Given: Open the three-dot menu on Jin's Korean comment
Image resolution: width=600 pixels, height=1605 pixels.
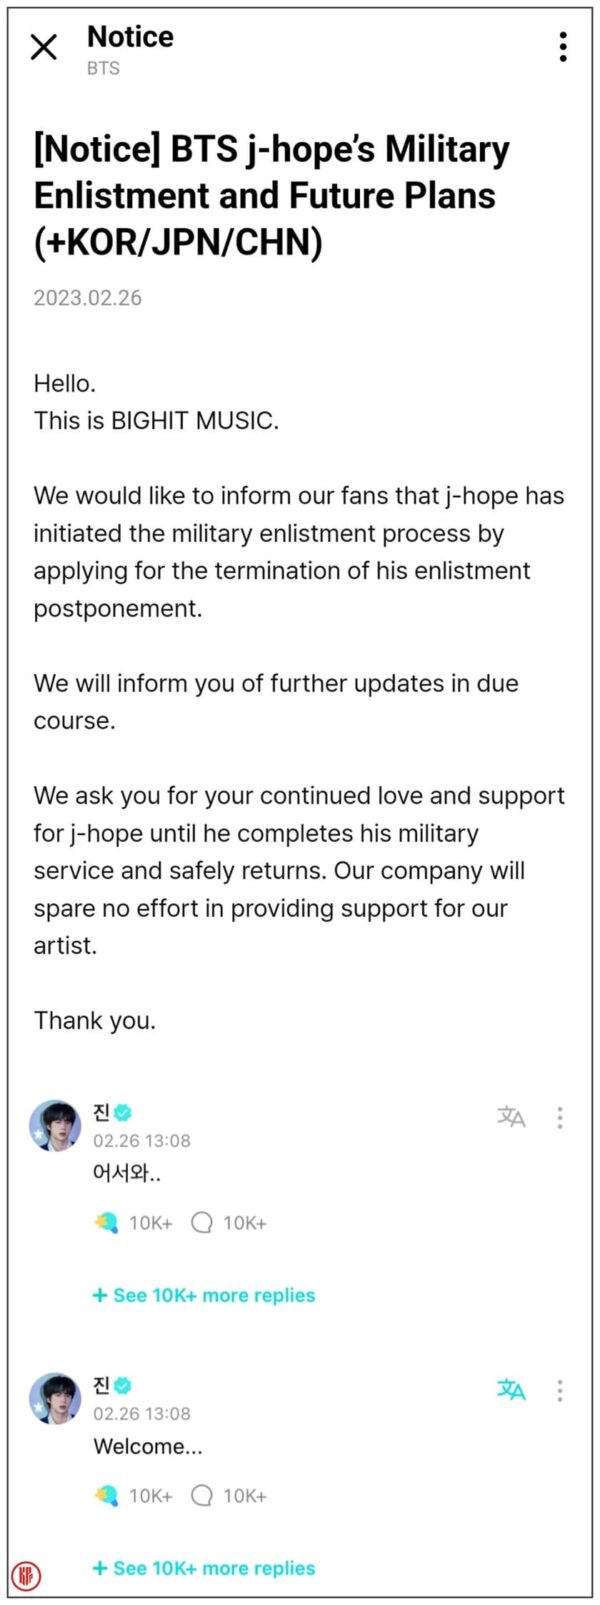Looking at the screenshot, I should pos(560,1119).
